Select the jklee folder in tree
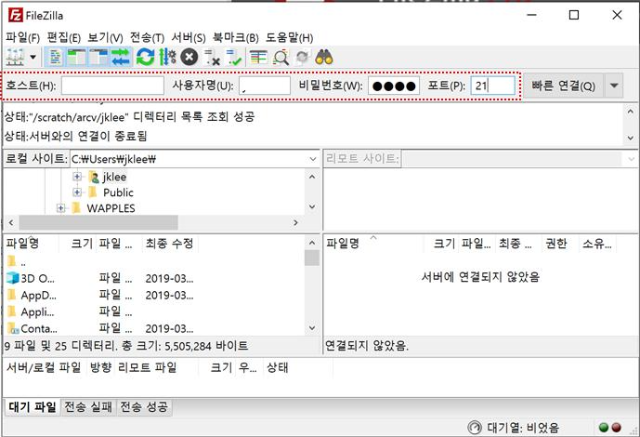Image resolution: width=640 pixels, height=437 pixels. (115, 177)
